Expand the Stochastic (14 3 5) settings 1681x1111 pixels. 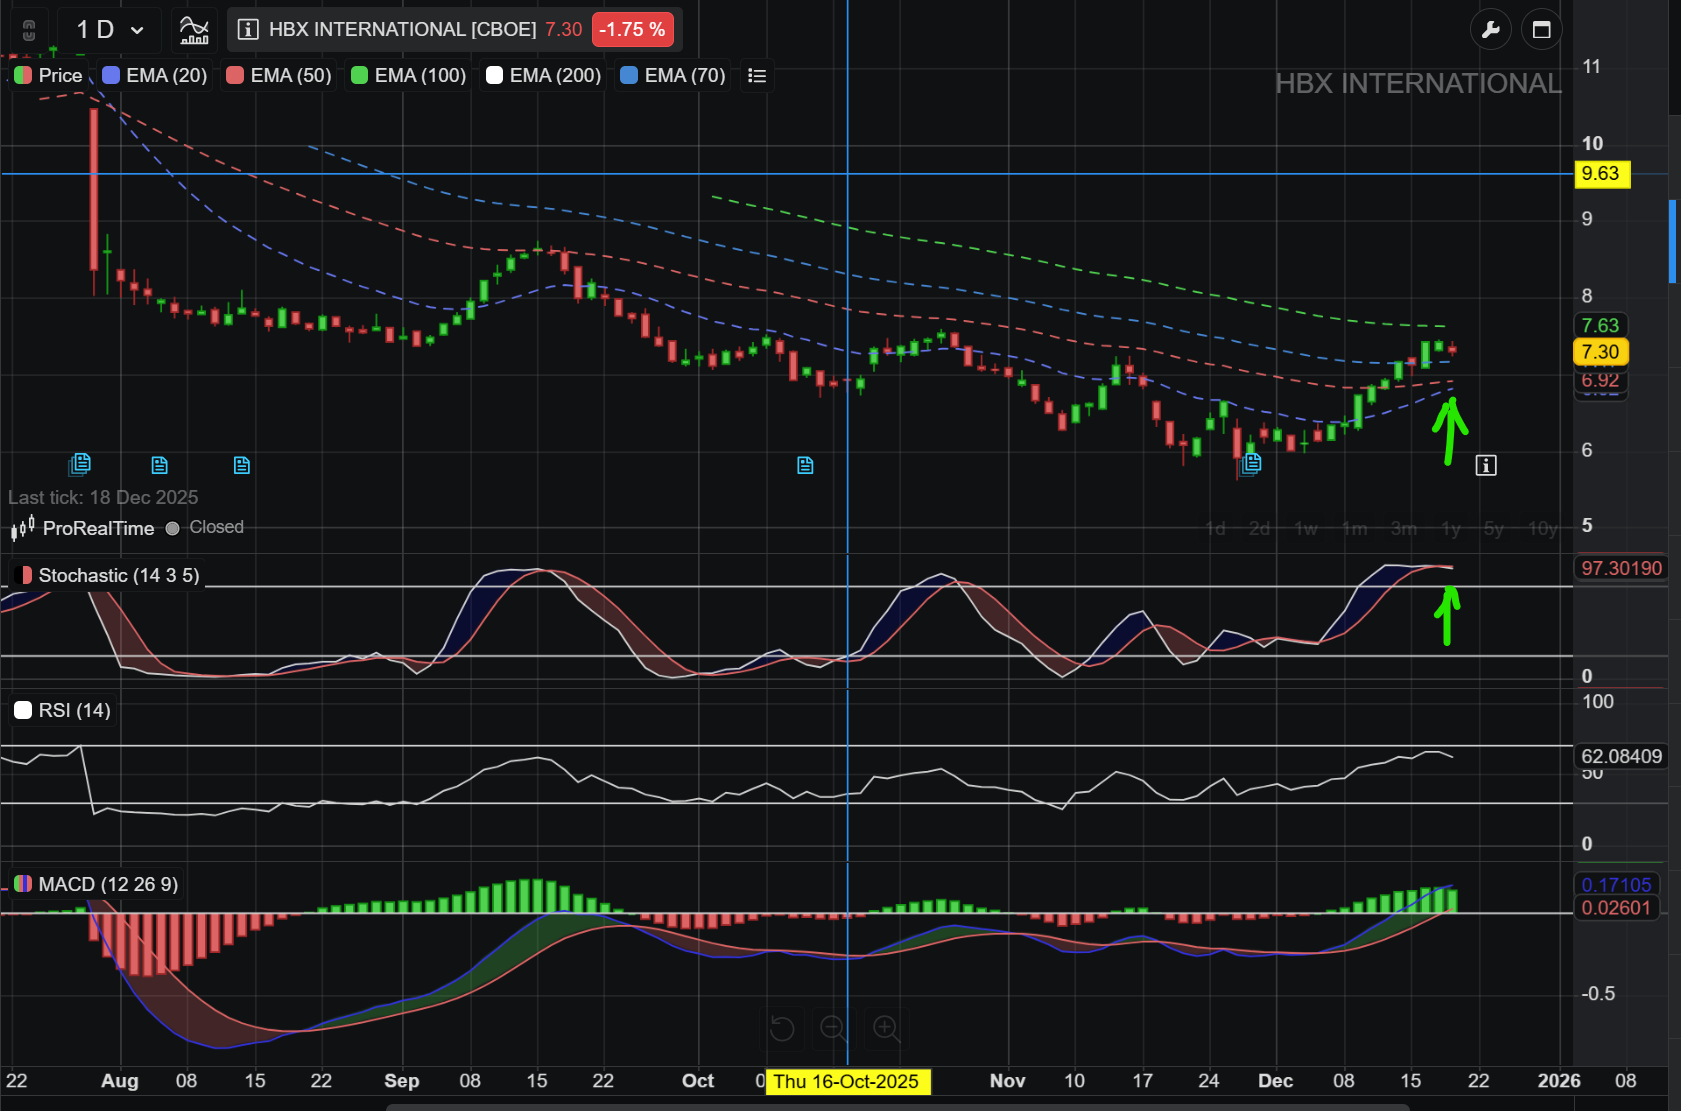(108, 576)
